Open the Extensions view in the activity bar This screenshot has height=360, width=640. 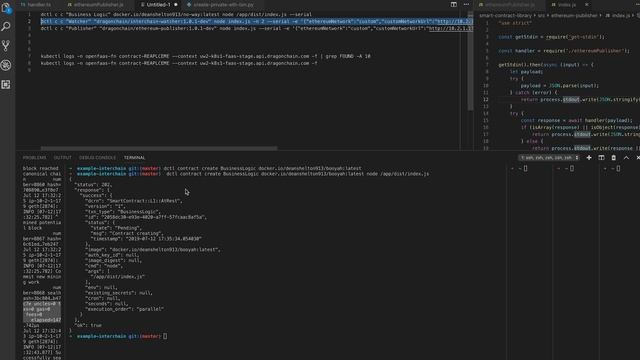tap(6, 84)
